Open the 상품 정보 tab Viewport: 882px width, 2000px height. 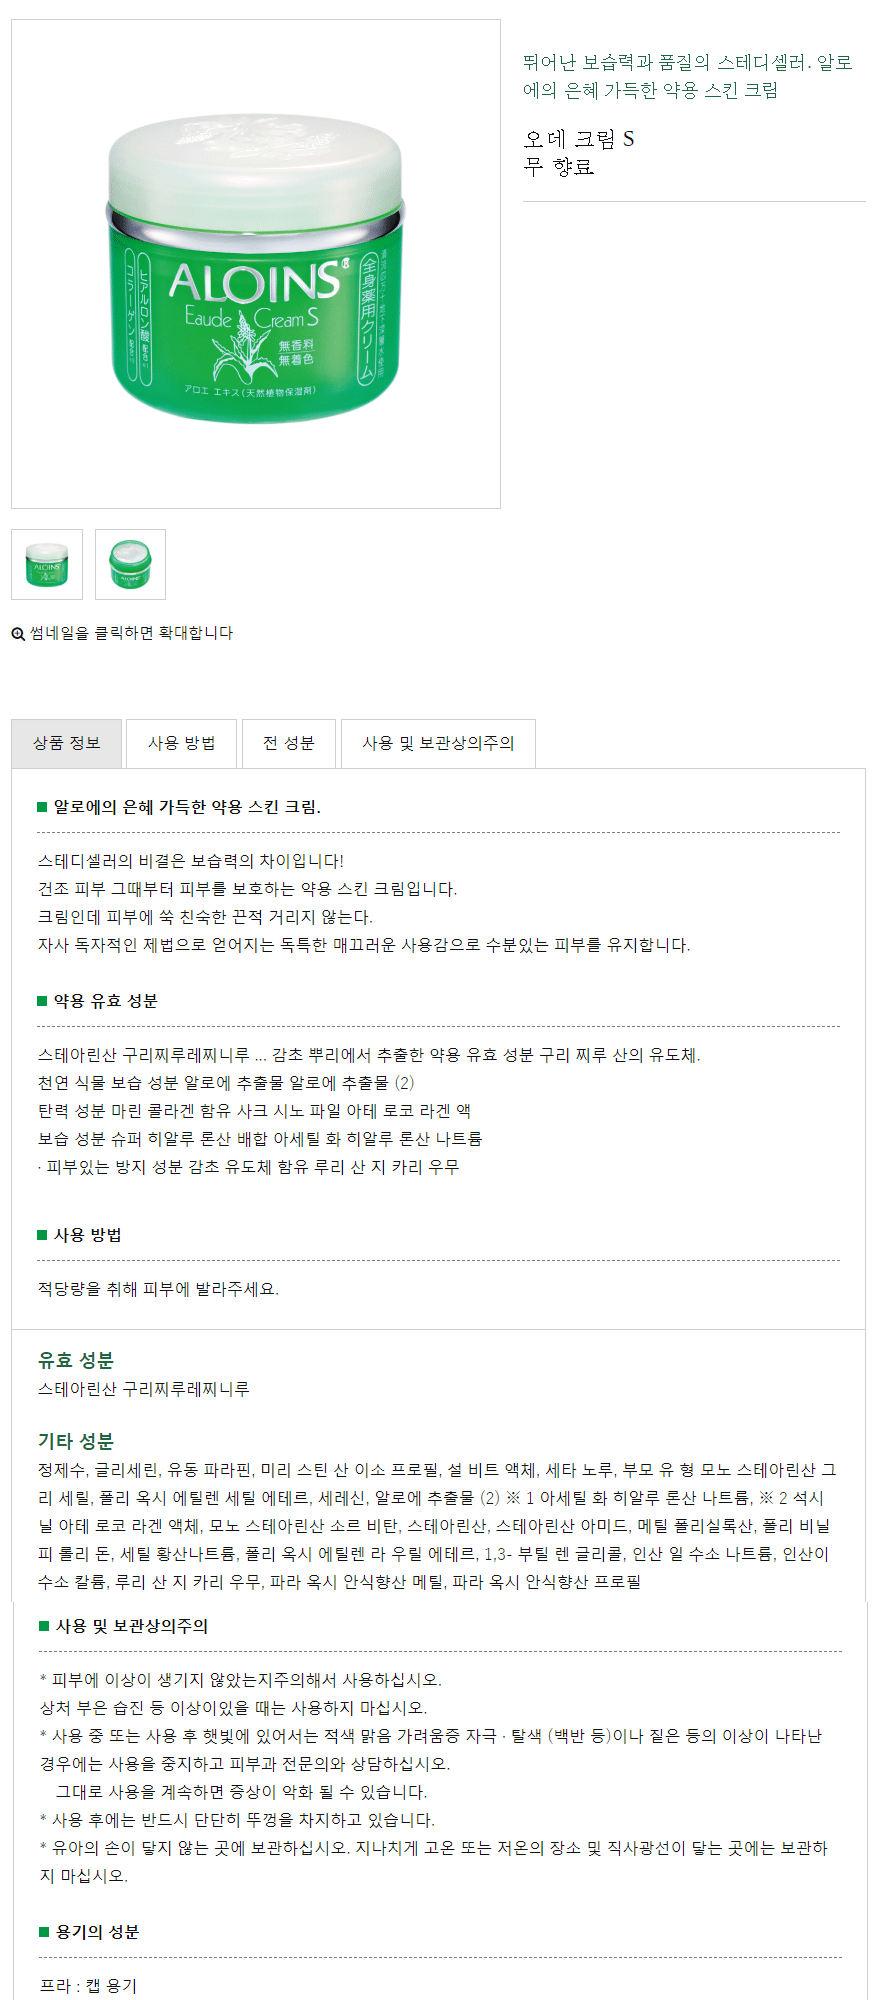67,743
